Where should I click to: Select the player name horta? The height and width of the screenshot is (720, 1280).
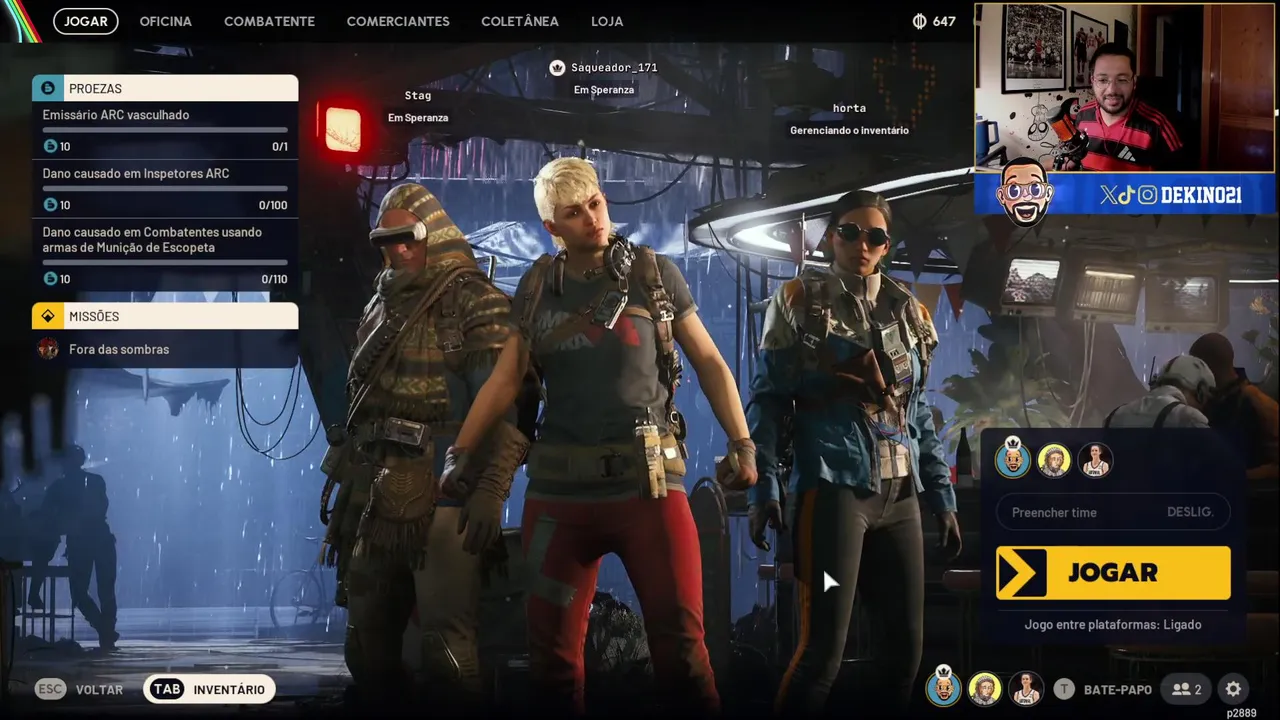coord(849,108)
